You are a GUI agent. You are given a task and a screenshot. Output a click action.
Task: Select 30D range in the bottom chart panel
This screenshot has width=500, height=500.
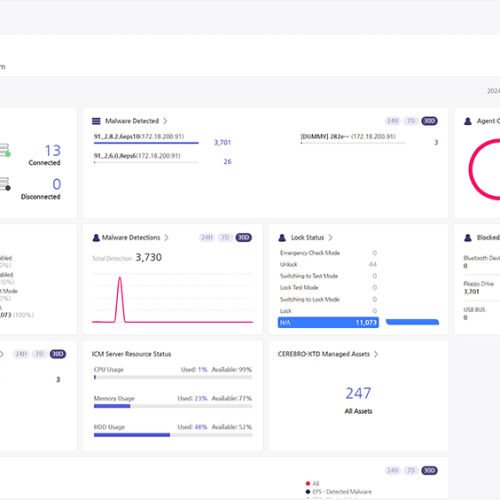[429, 470]
